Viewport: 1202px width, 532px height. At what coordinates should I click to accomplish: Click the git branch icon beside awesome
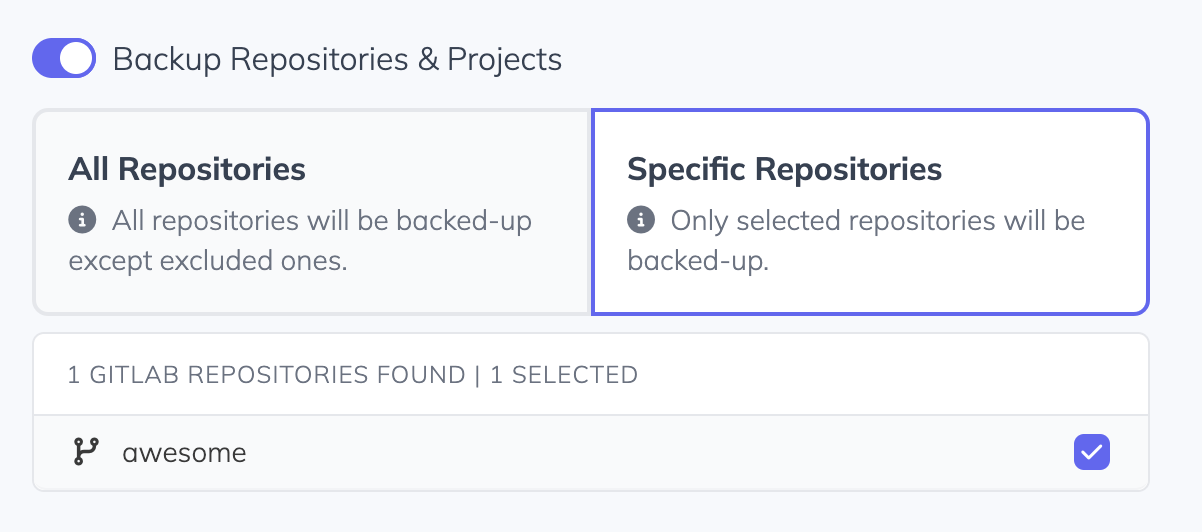tap(87, 453)
